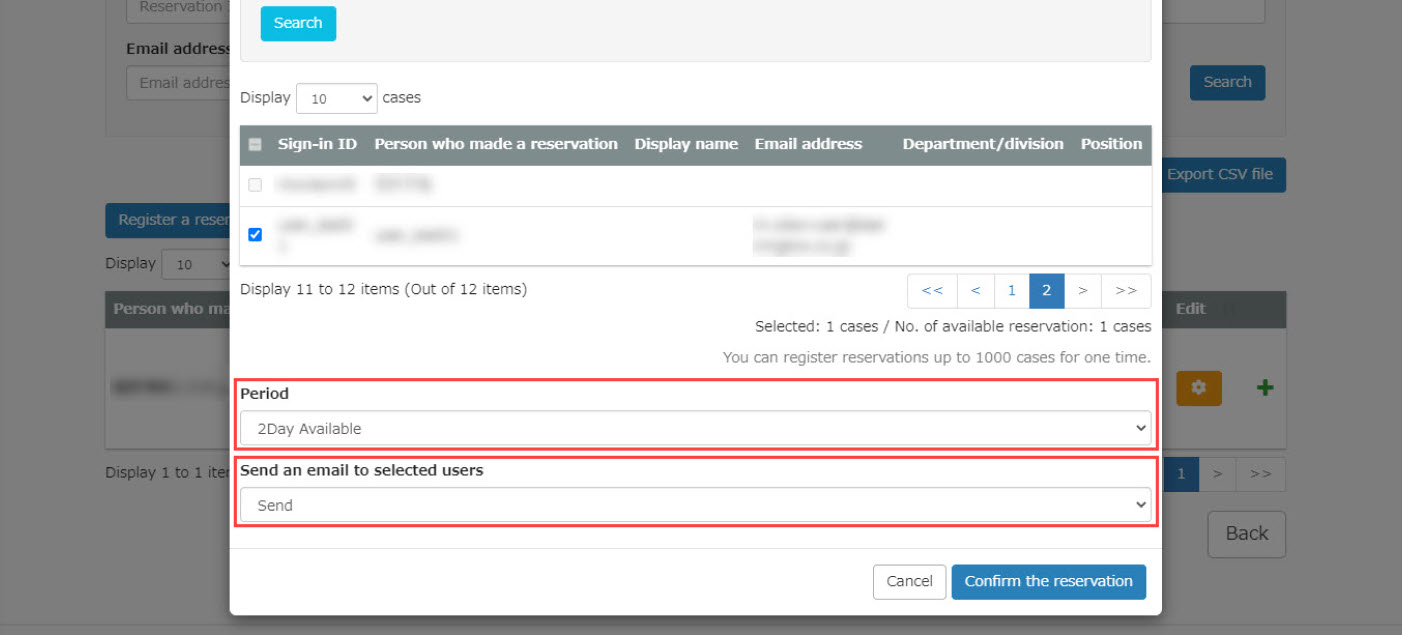Click the orange gear edit icon
1402x635 pixels.
1198,388
